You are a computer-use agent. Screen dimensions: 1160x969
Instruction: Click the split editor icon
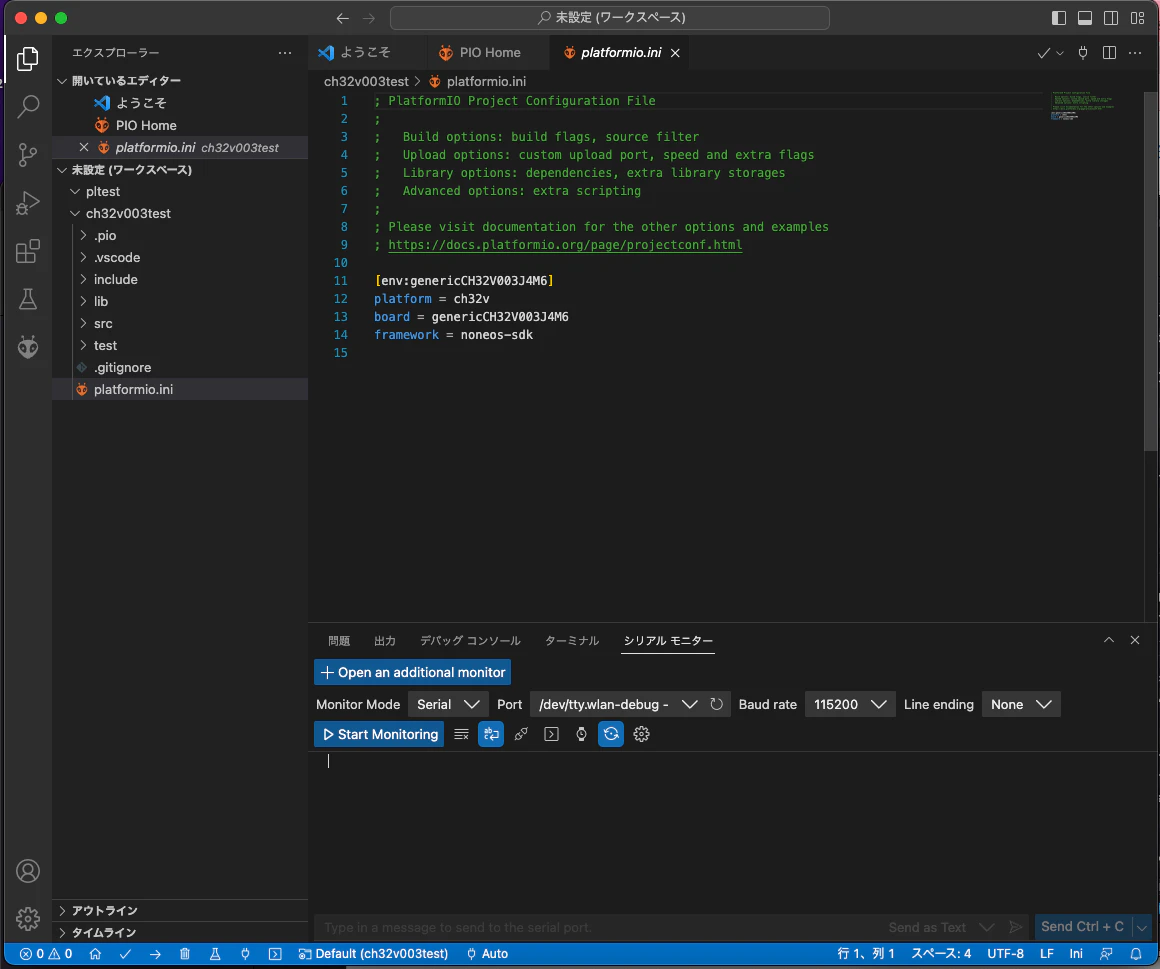(x=1109, y=53)
